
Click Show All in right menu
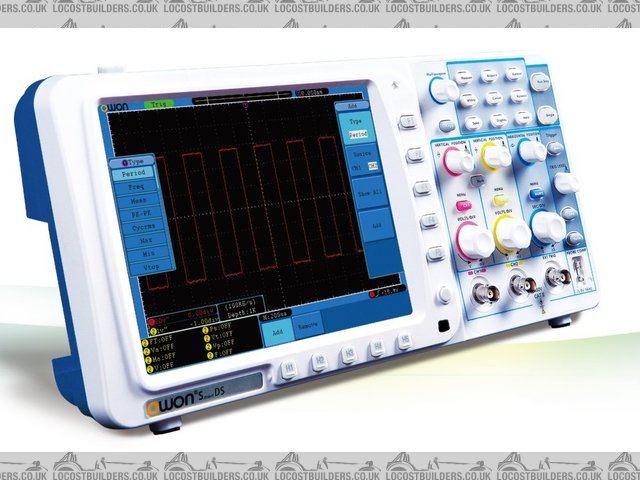[x=369, y=193]
